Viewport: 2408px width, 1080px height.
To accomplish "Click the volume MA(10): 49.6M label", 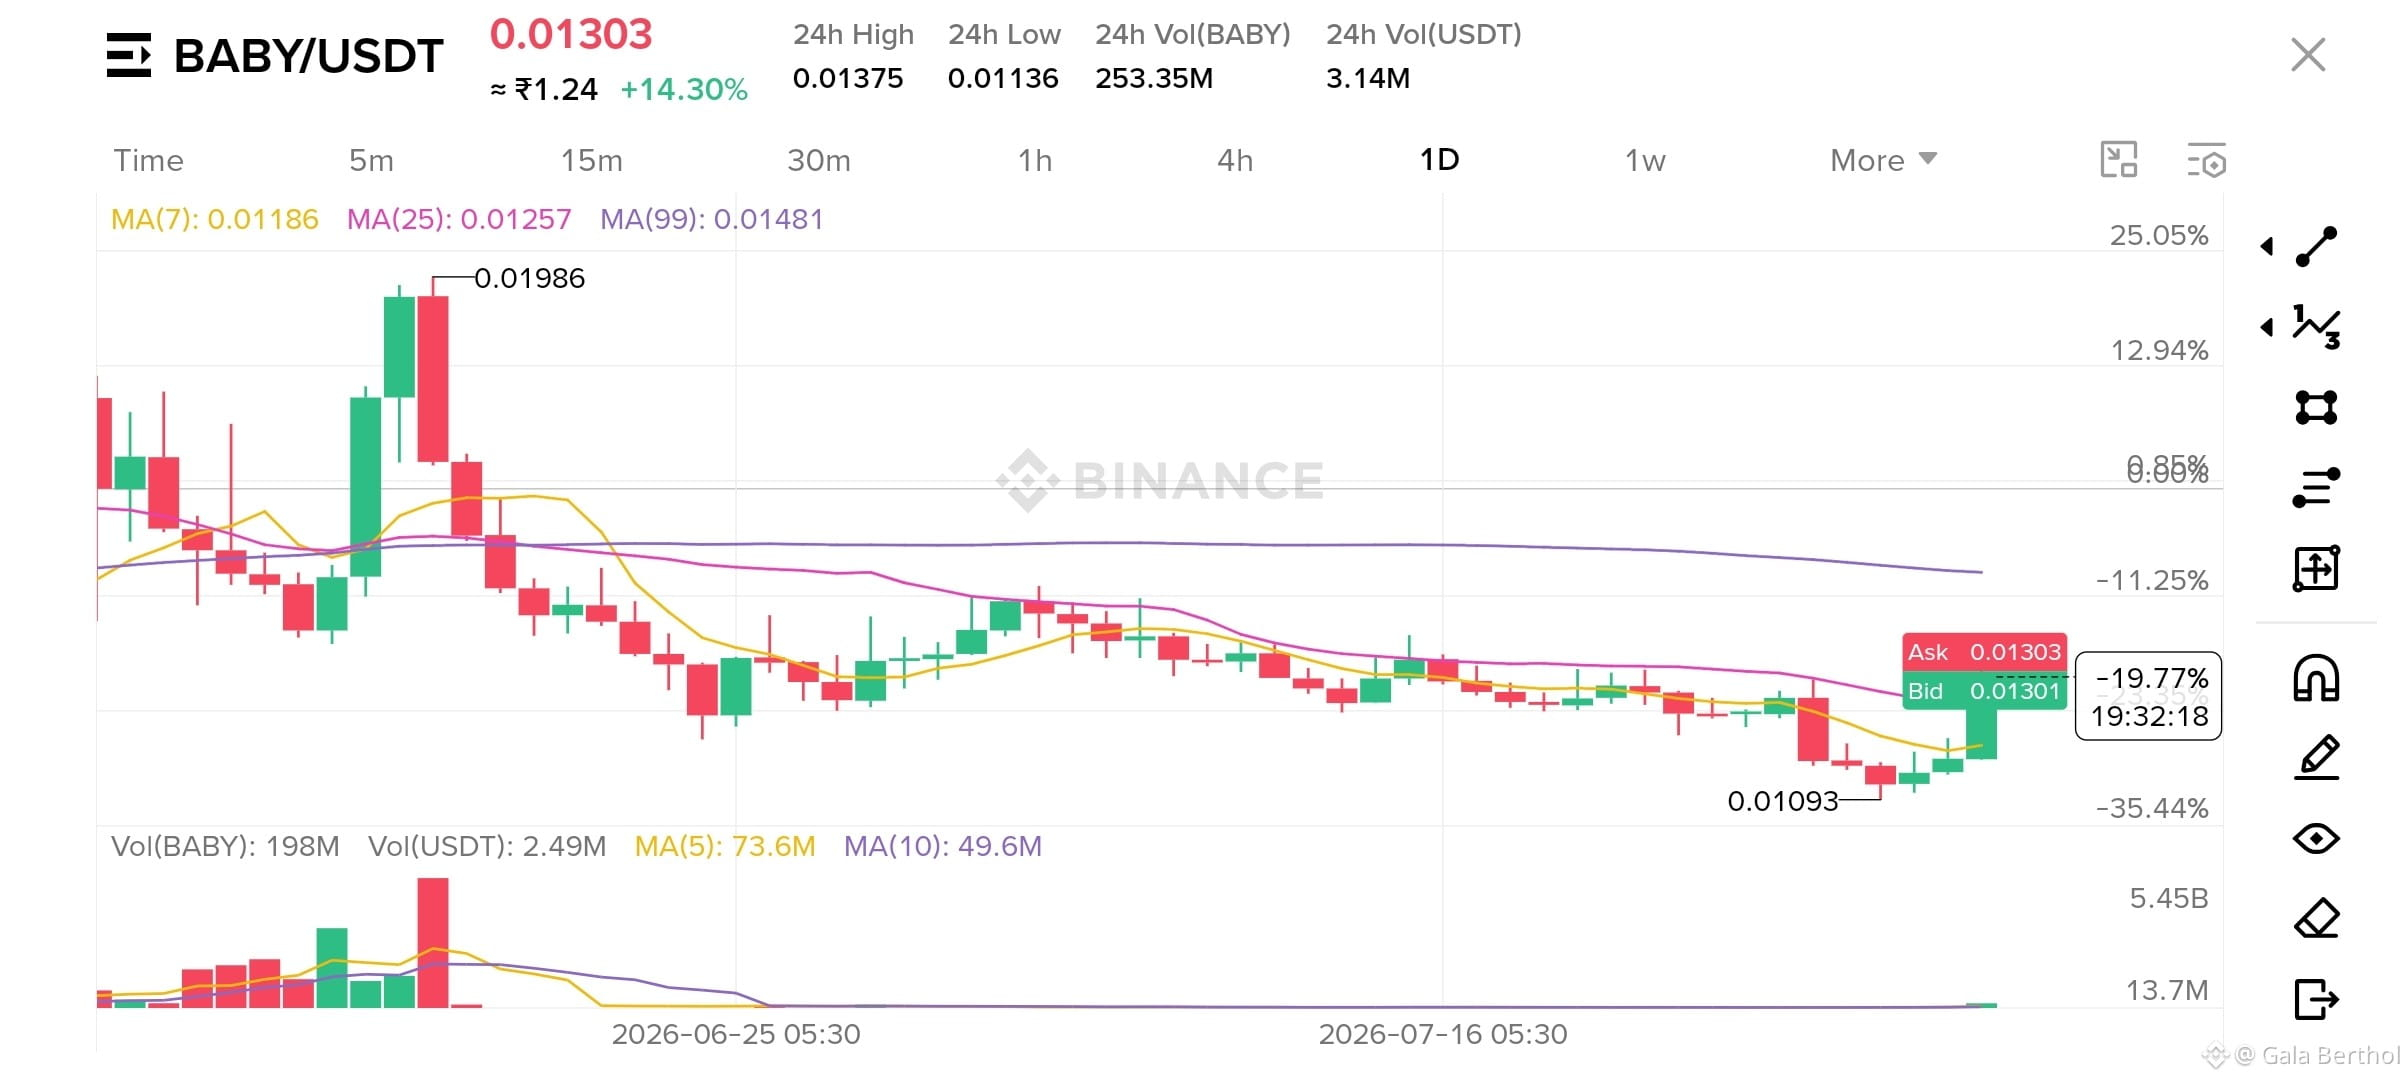I will pyautogui.click(x=943, y=846).
